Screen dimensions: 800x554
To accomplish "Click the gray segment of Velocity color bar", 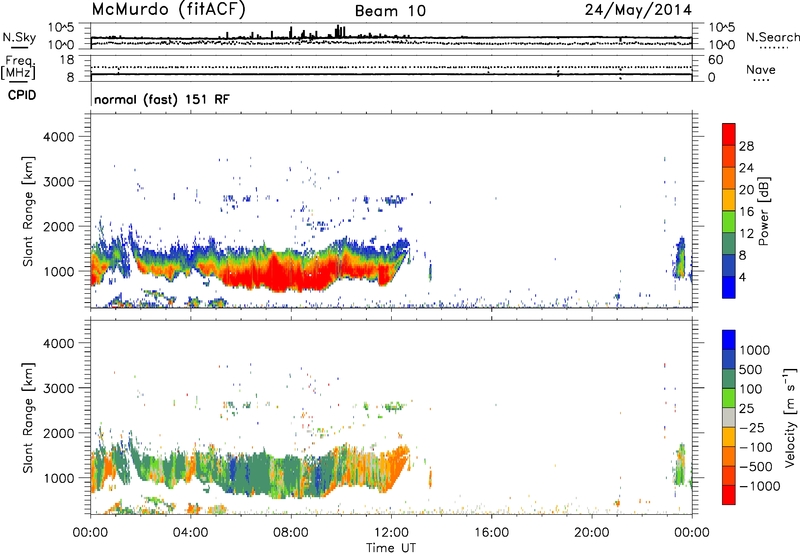I will pyautogui.click(x=729, y=418).
